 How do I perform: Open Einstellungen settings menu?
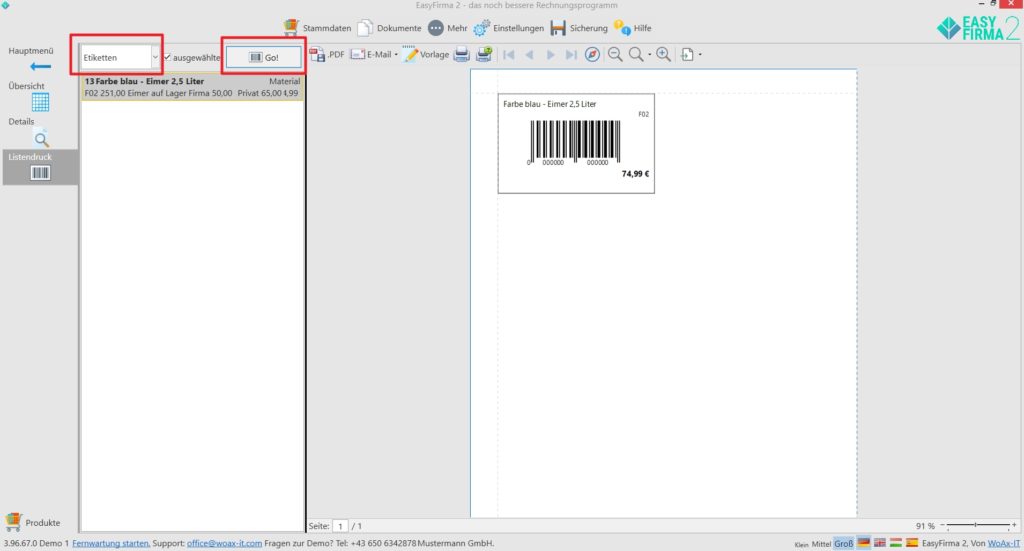click(x=509, y=28)
